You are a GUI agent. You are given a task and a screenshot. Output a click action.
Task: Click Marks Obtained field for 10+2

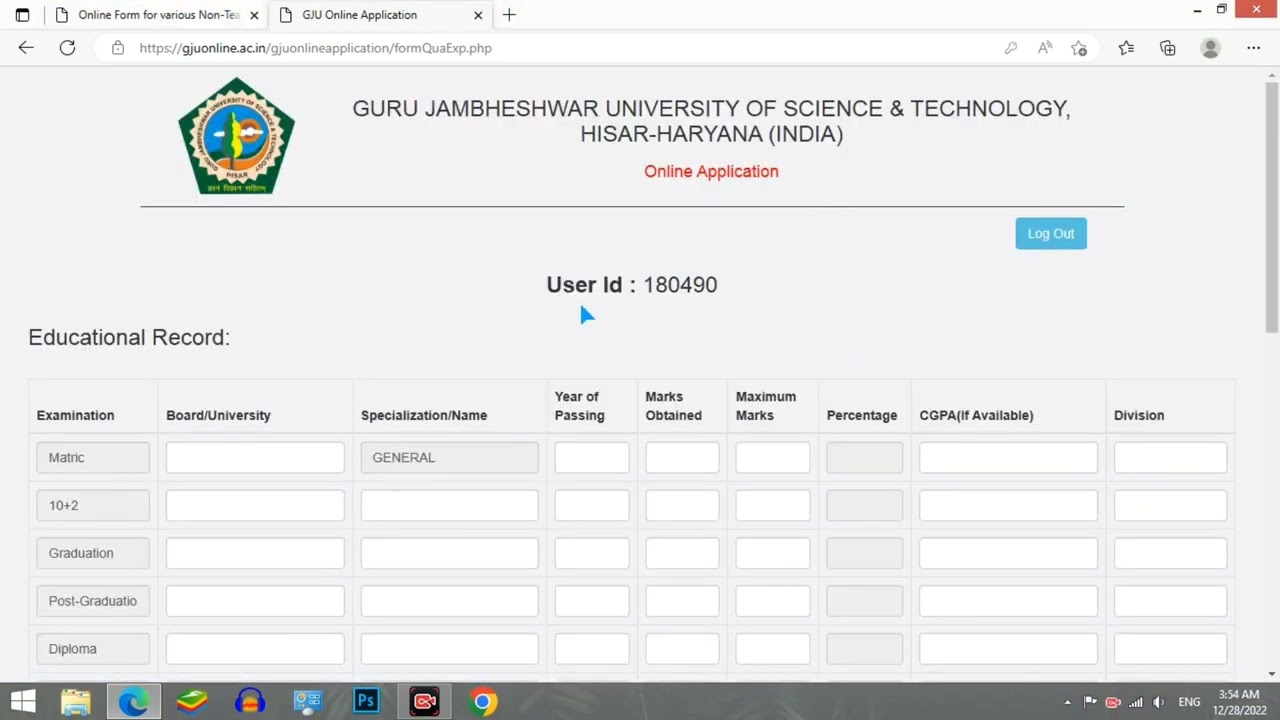[x=682, y=505]
